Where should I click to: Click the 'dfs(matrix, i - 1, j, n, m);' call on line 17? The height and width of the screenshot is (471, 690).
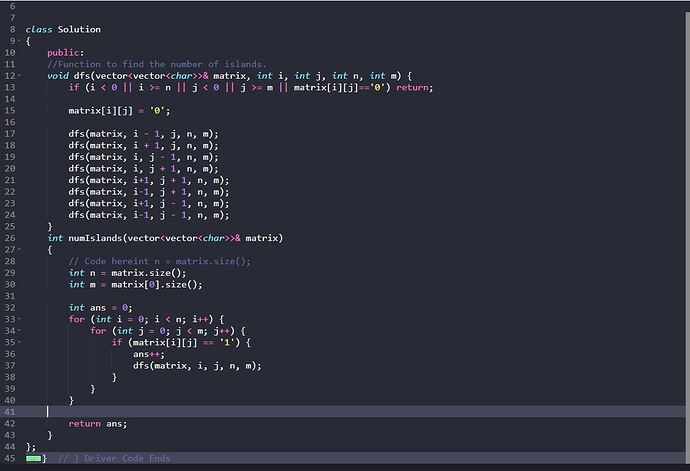coord(143,134)
